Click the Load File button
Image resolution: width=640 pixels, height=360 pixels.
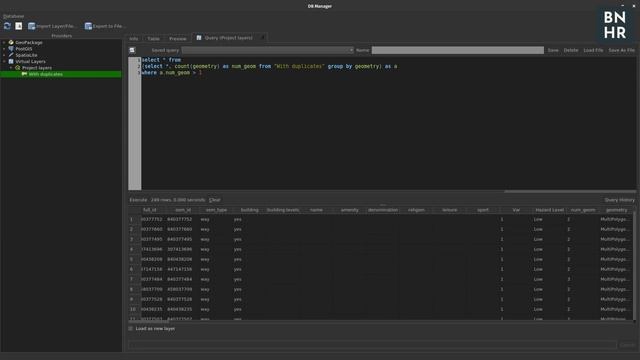click(x=593, y=50)
